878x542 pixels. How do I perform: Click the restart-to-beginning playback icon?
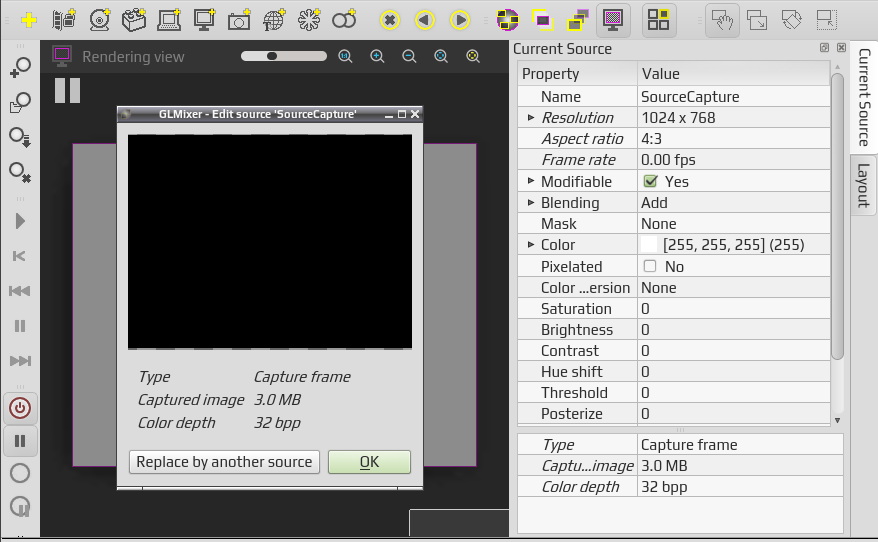(x=19, y=256)
